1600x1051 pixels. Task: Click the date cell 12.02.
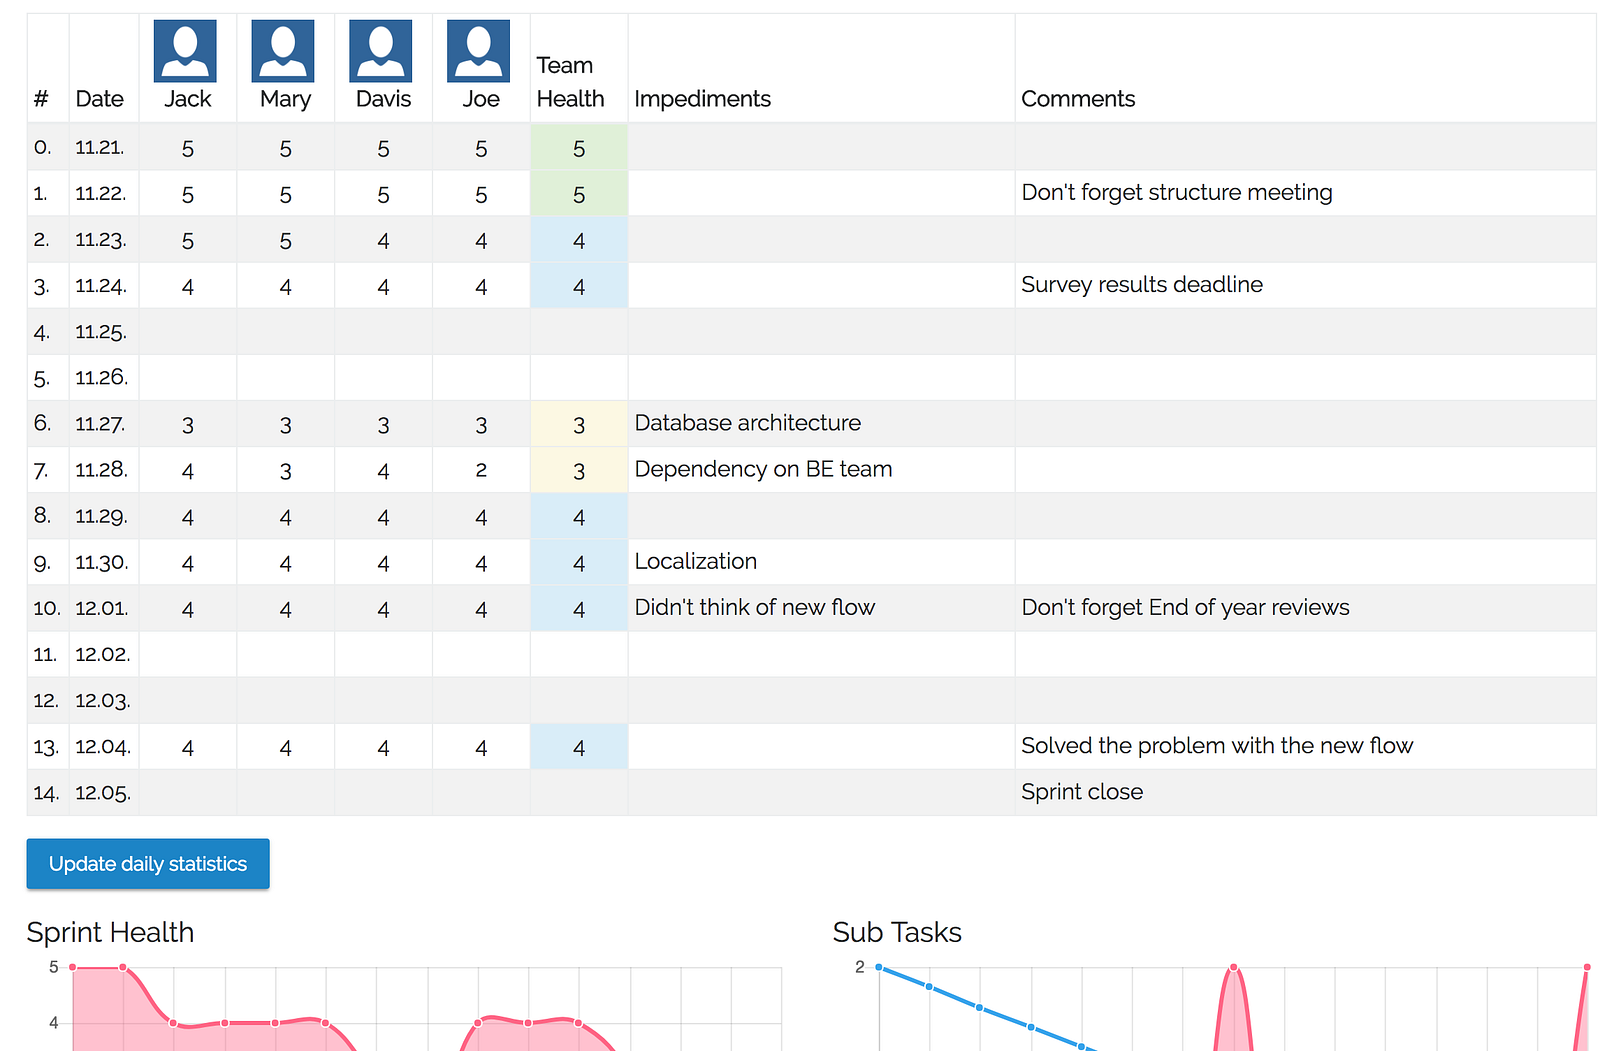point(103,655)
